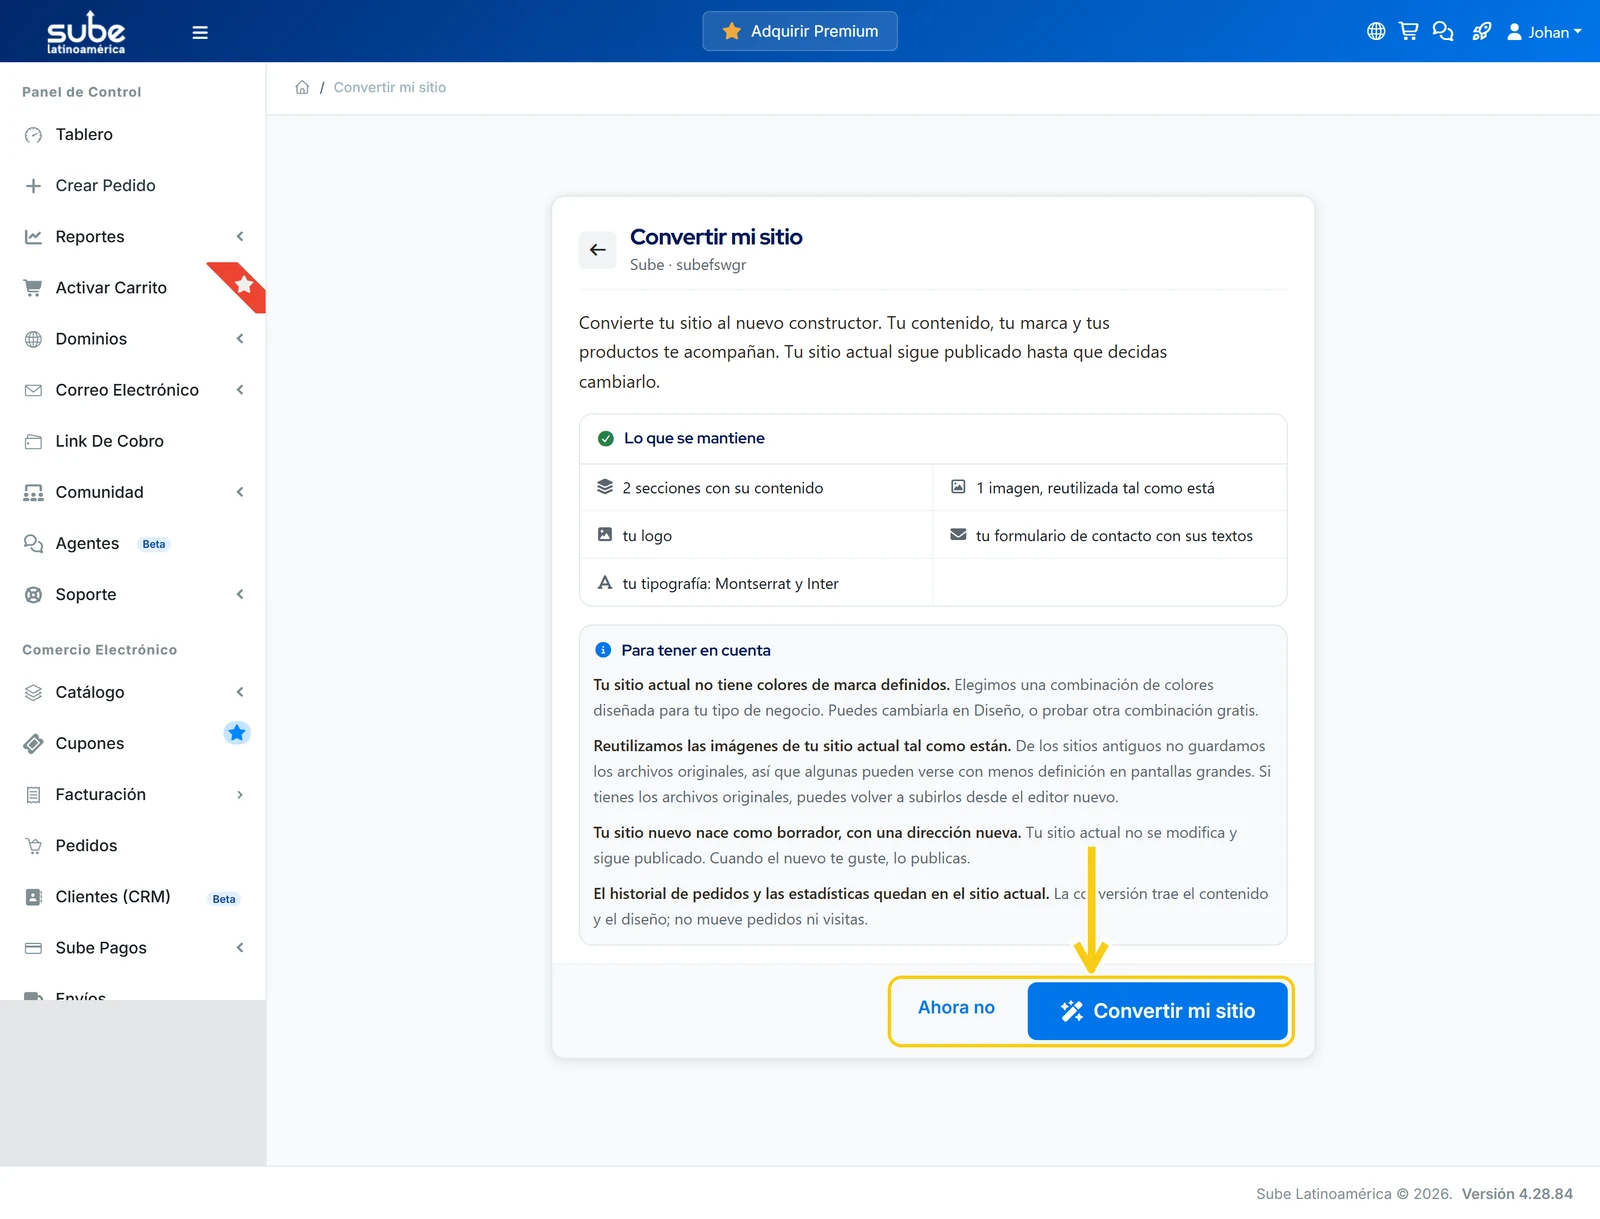Open the Johan user dropdown

pos(1544,32)
